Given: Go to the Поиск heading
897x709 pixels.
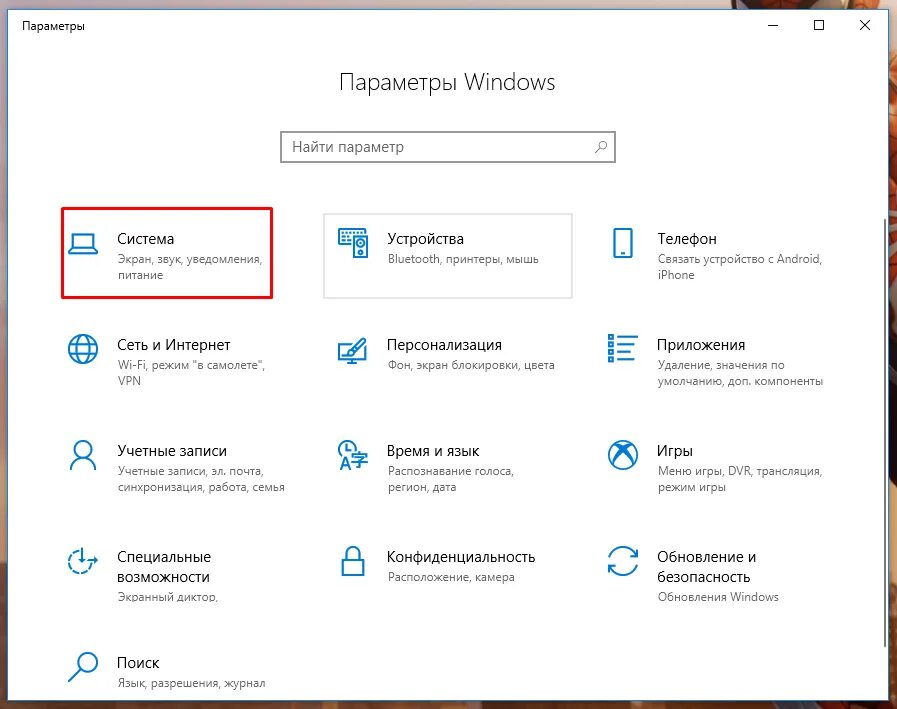Looking at the screenshot, I should coord(138,663).
